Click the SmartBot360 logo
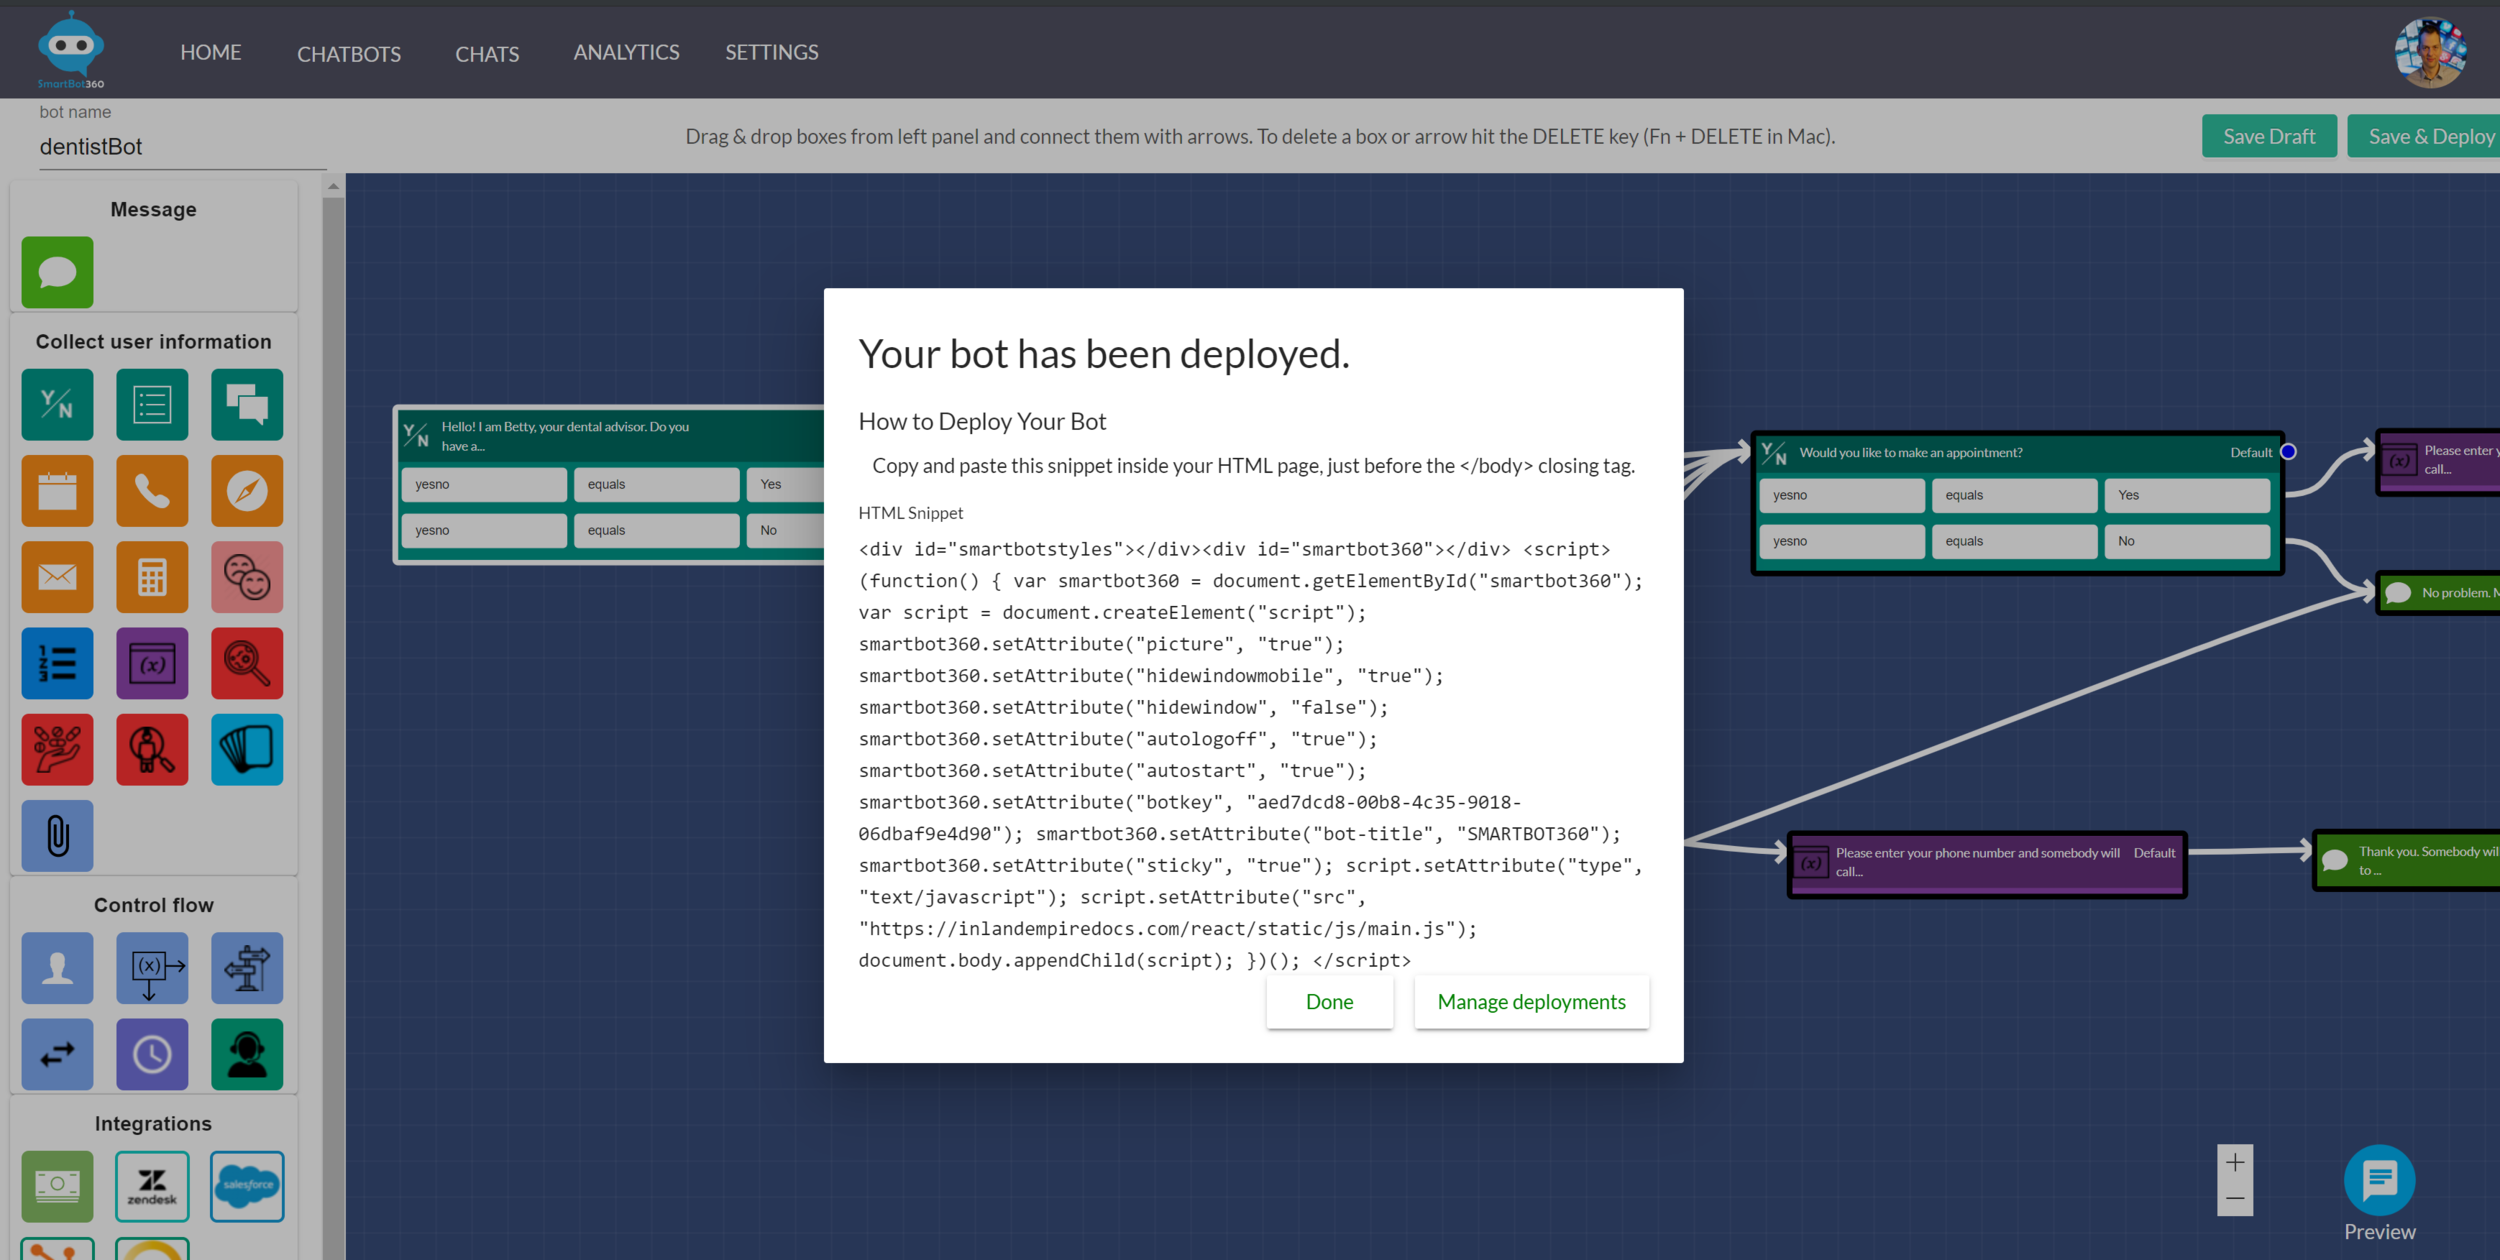Viewport: 2500px width, 1260px height. click(x=71, y=50)
